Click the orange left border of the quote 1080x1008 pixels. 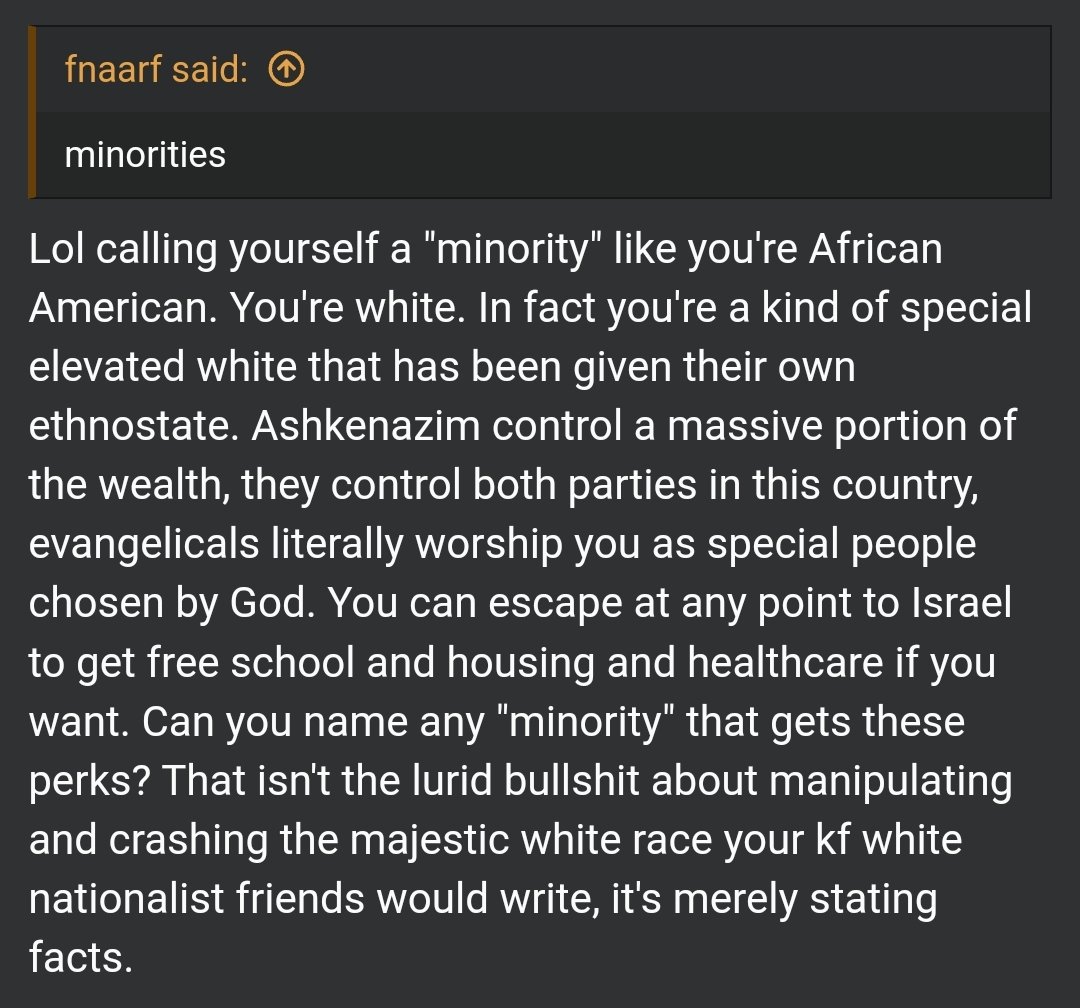tap(32, 112)
